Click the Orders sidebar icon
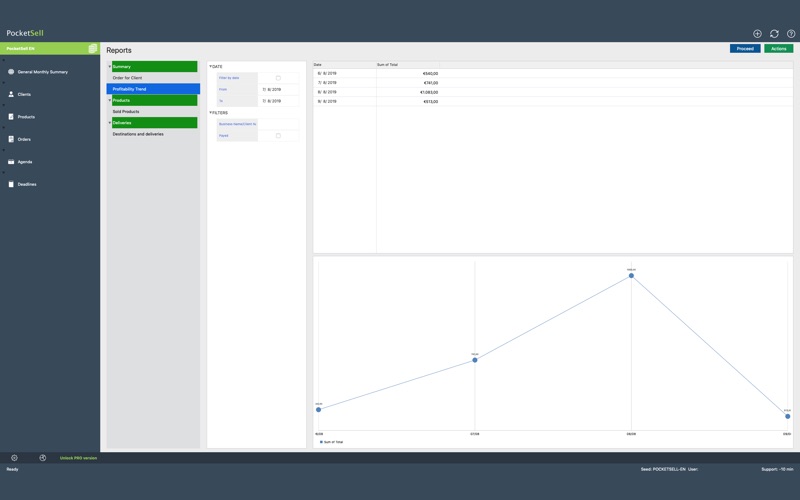The image size is (800, 500). point(11,139)
